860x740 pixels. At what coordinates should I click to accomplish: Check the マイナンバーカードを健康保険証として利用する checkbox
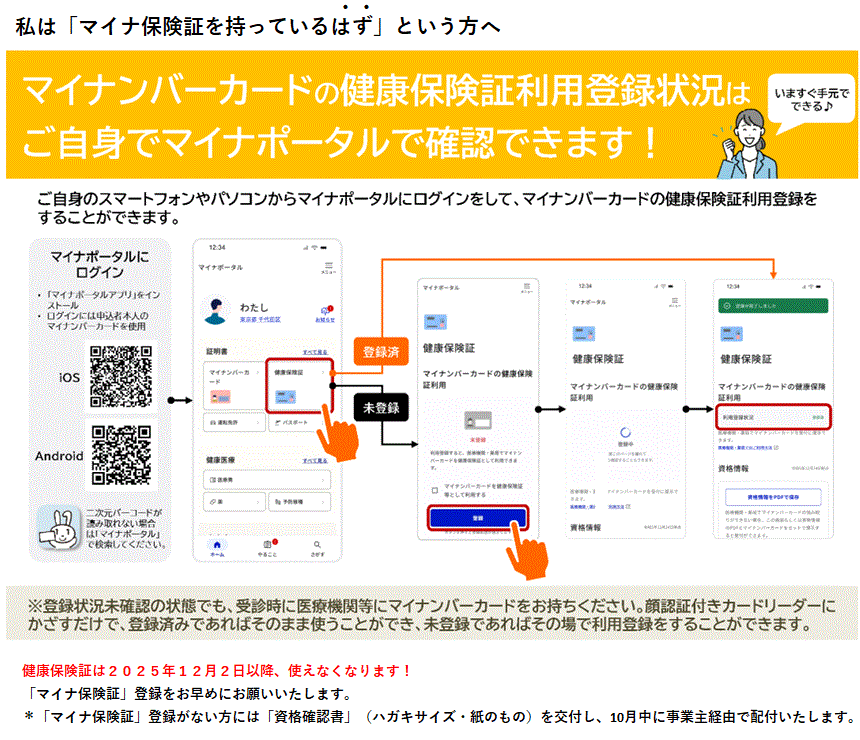(434, 490)
